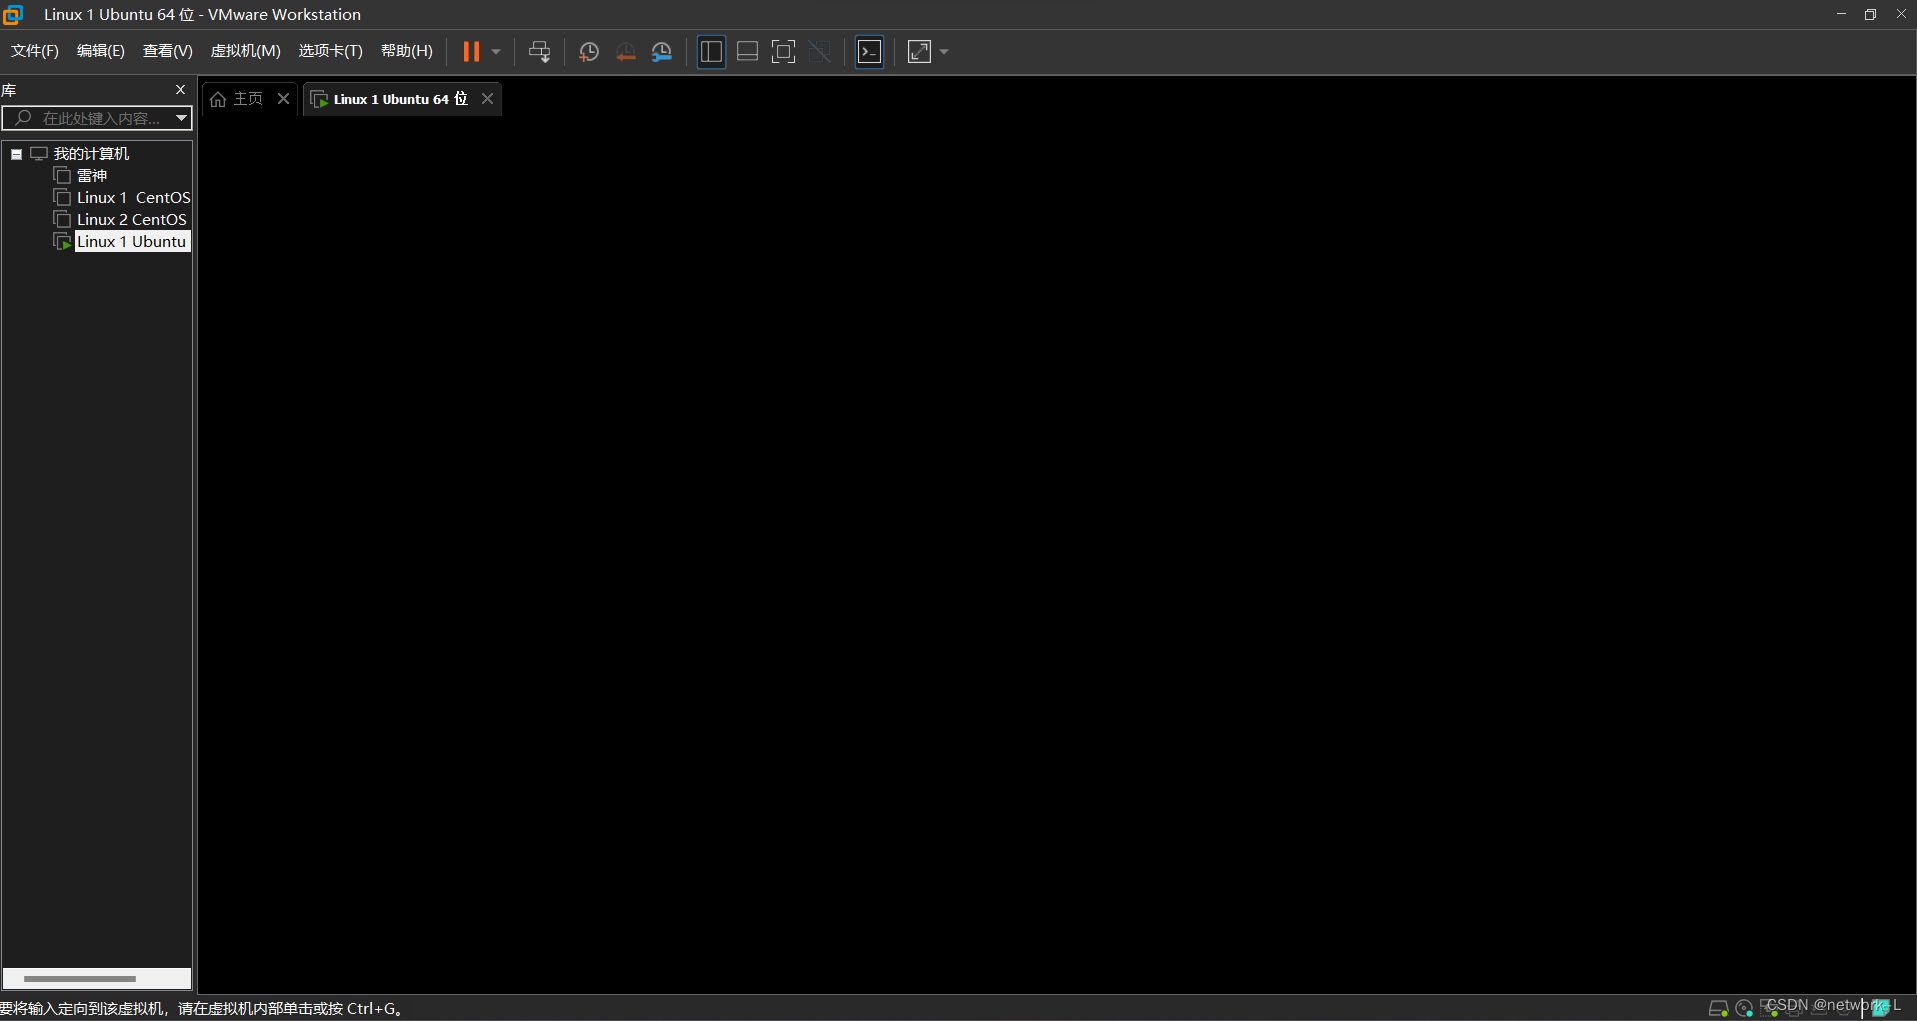The height and width of the screenshot is (1021, 1917).
Task: Open the display stretch dropdown arrow
Action: click(943, 51)
